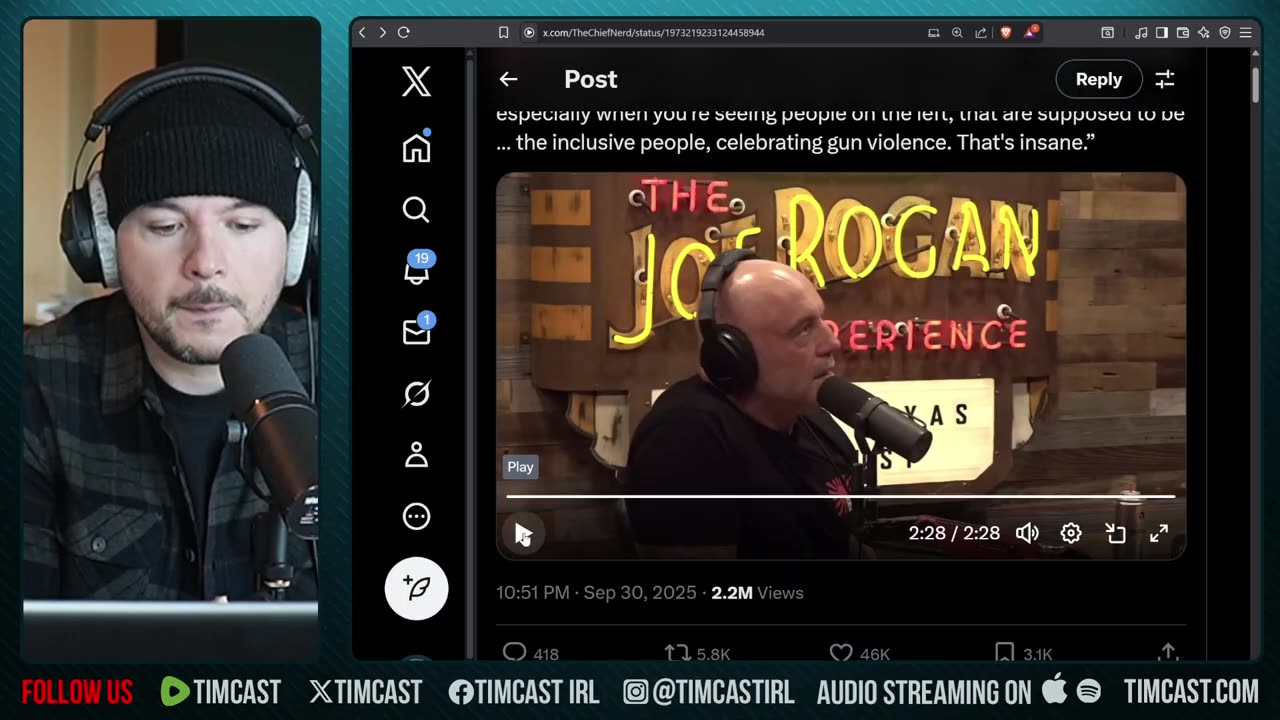This screenshot has width=1280, height=720.
Task: Open Brave Shields lion icon
Action: (1005, 32)
